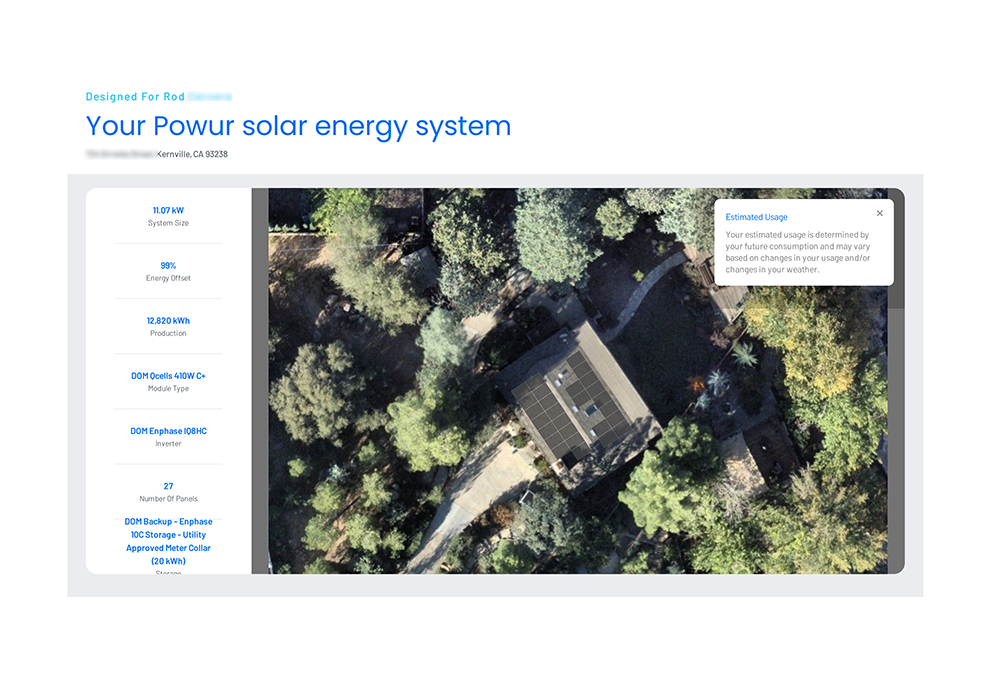Screen dimensions: 1000x697
Task: Close the Estimated Usage tooltip
Action: 879,214
